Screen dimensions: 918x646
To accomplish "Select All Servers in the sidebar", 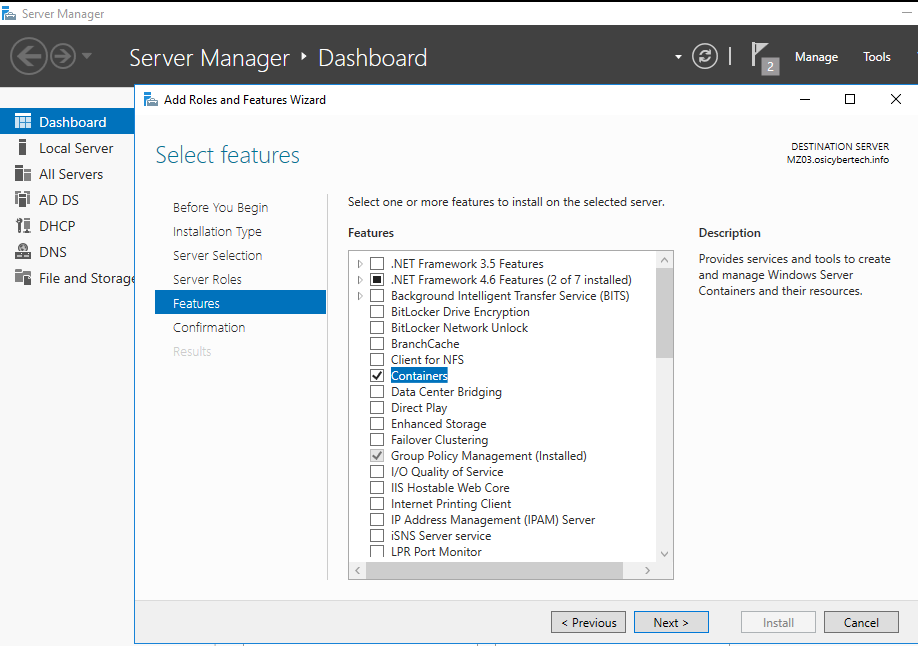I will [x=67, y=174].
